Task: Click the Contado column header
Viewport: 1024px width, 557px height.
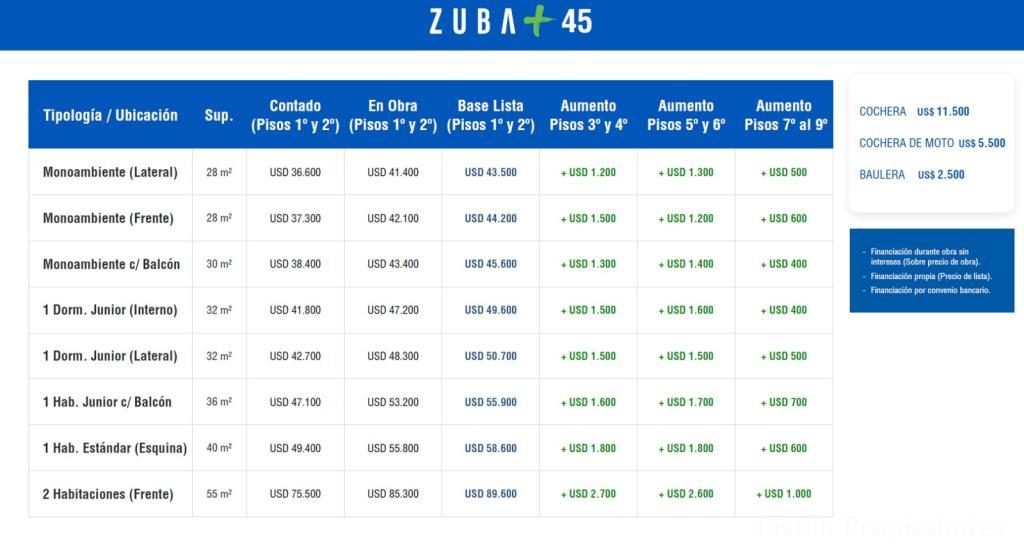Action: pos(295,115)
